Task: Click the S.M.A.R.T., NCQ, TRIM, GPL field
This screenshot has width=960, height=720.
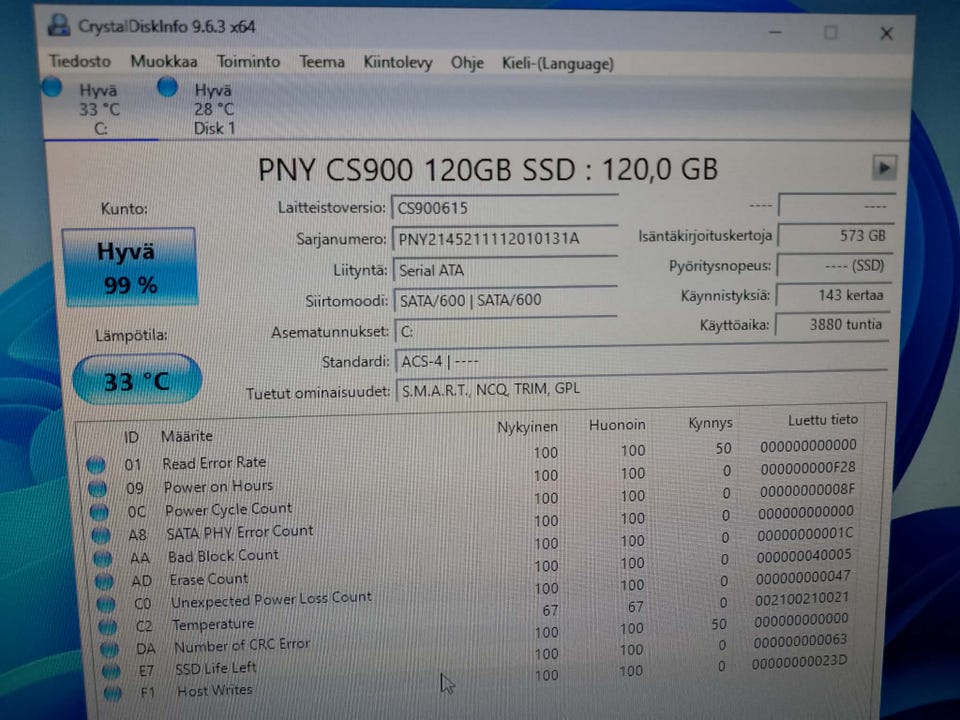Action: pyautogui.click(x=641, y=389)
